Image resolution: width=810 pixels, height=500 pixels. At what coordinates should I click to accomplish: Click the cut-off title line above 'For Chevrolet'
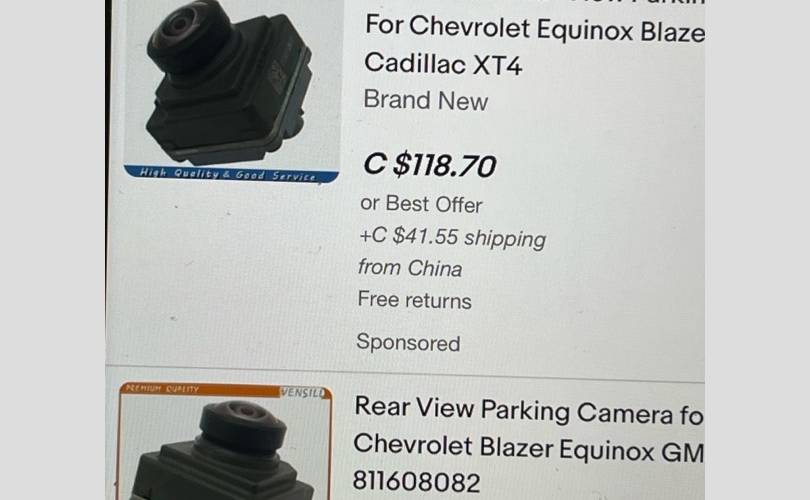(535, 3)
